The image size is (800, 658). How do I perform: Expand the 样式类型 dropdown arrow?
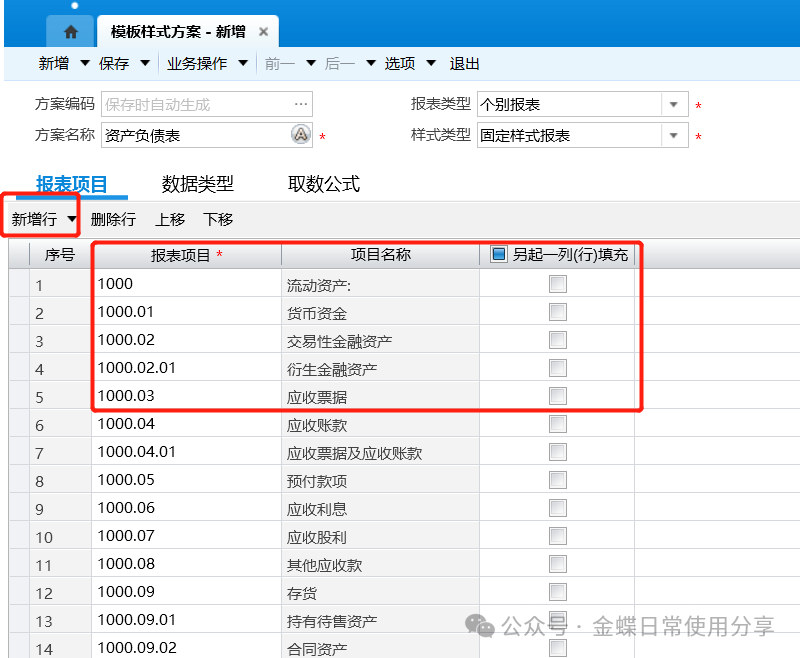point(674,136)
